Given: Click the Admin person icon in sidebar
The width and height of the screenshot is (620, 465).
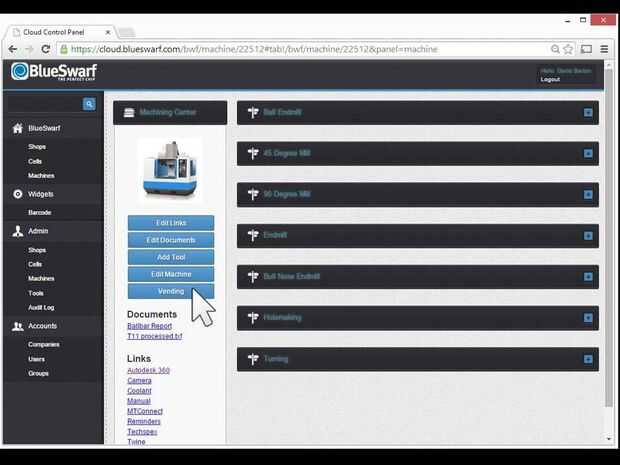Looking at the screenshot, I should 17,231.
